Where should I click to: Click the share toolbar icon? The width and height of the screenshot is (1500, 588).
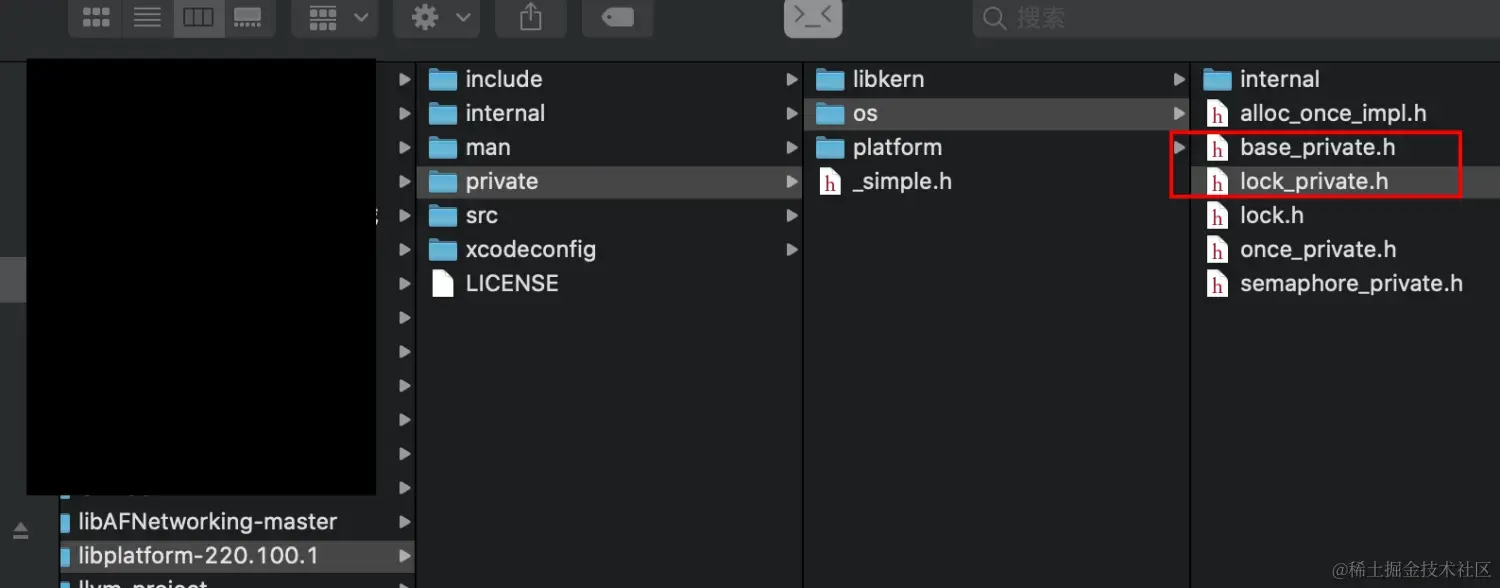point(531,17)
